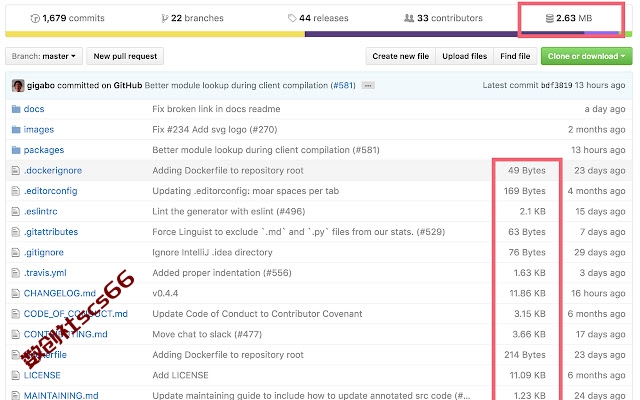Screen dimensions: 640x400
Task: Open the images folder link
Action: tap(39, 130)
